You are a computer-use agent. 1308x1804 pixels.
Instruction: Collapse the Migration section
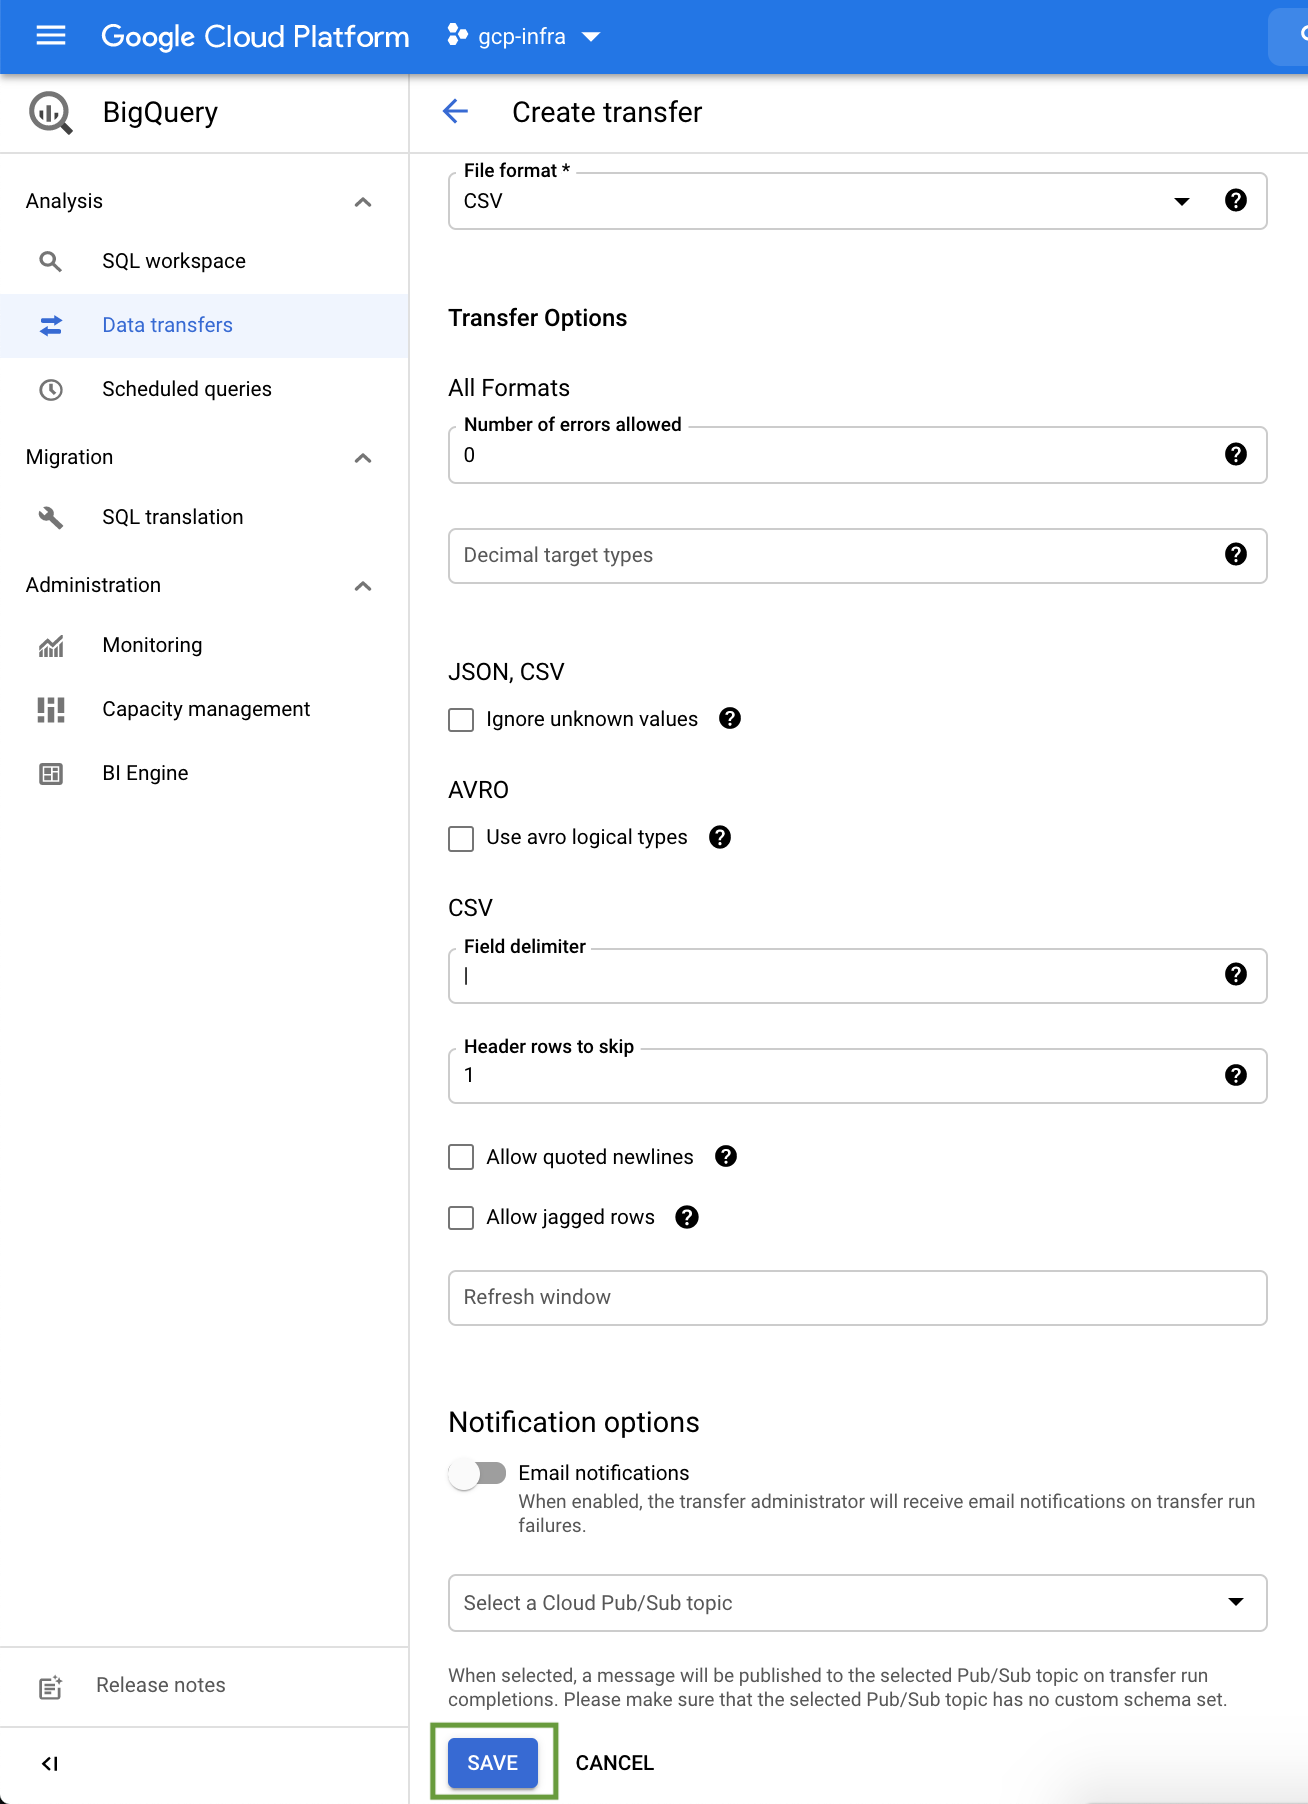[x=363, y=458]
